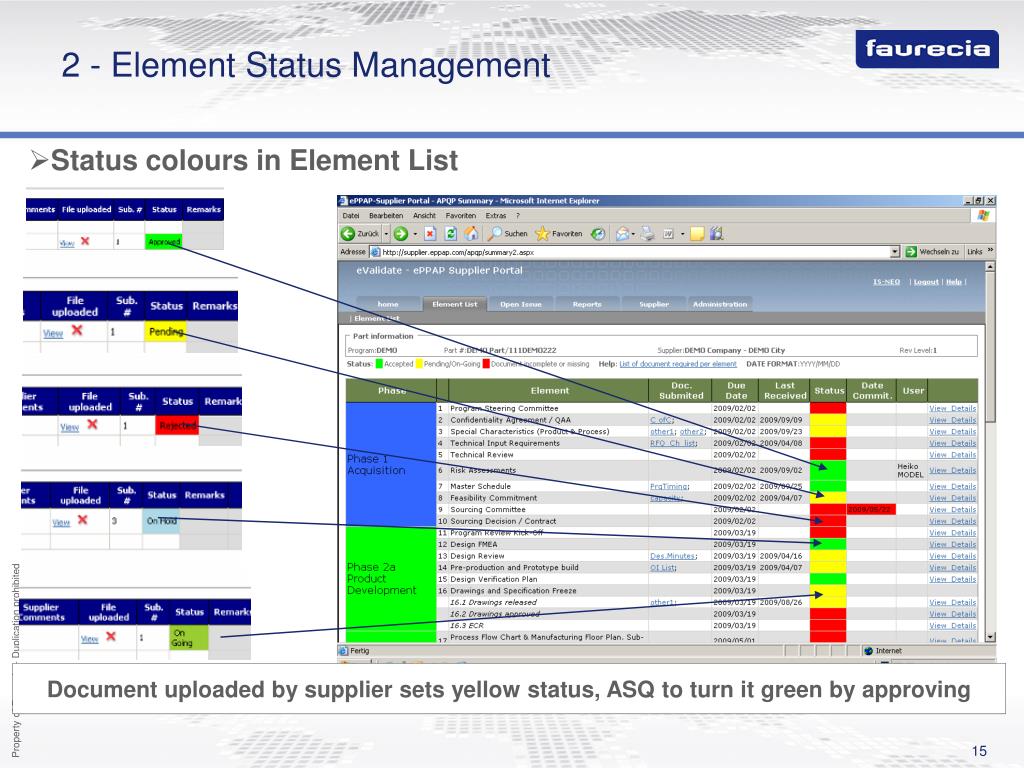Open the Supplier tab
This screenshot has width=1024, height=768.
tap(654, 304)
